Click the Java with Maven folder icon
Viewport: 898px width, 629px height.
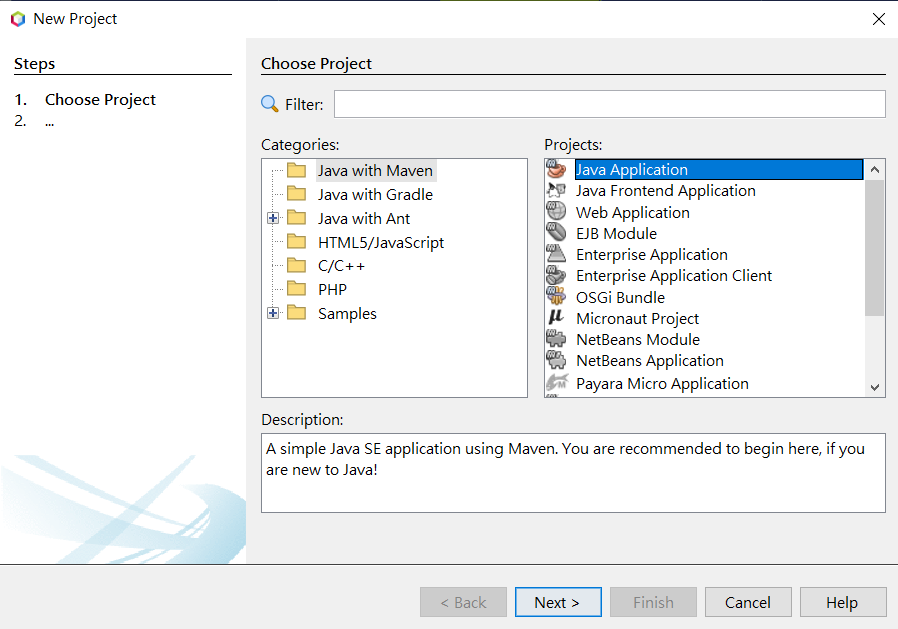tap(297, 170)
